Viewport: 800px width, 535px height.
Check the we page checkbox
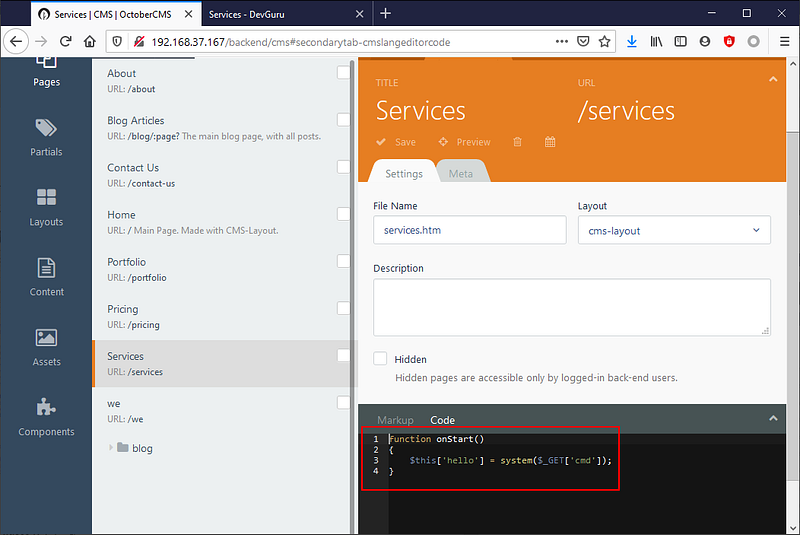[x=343, y=402]
